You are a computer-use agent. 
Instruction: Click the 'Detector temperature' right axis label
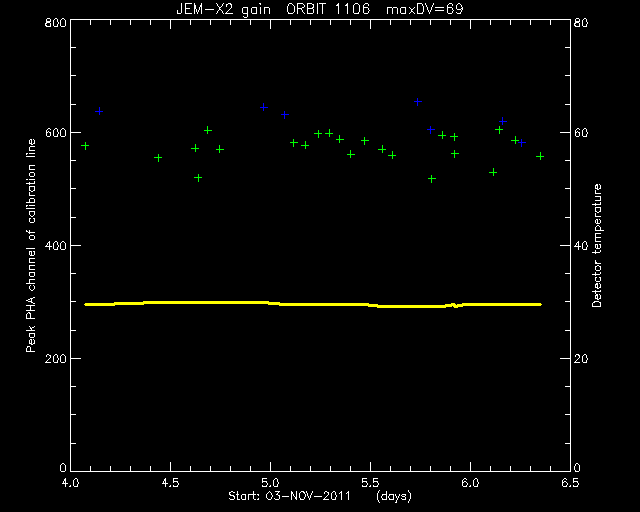(x=596, y=245)
